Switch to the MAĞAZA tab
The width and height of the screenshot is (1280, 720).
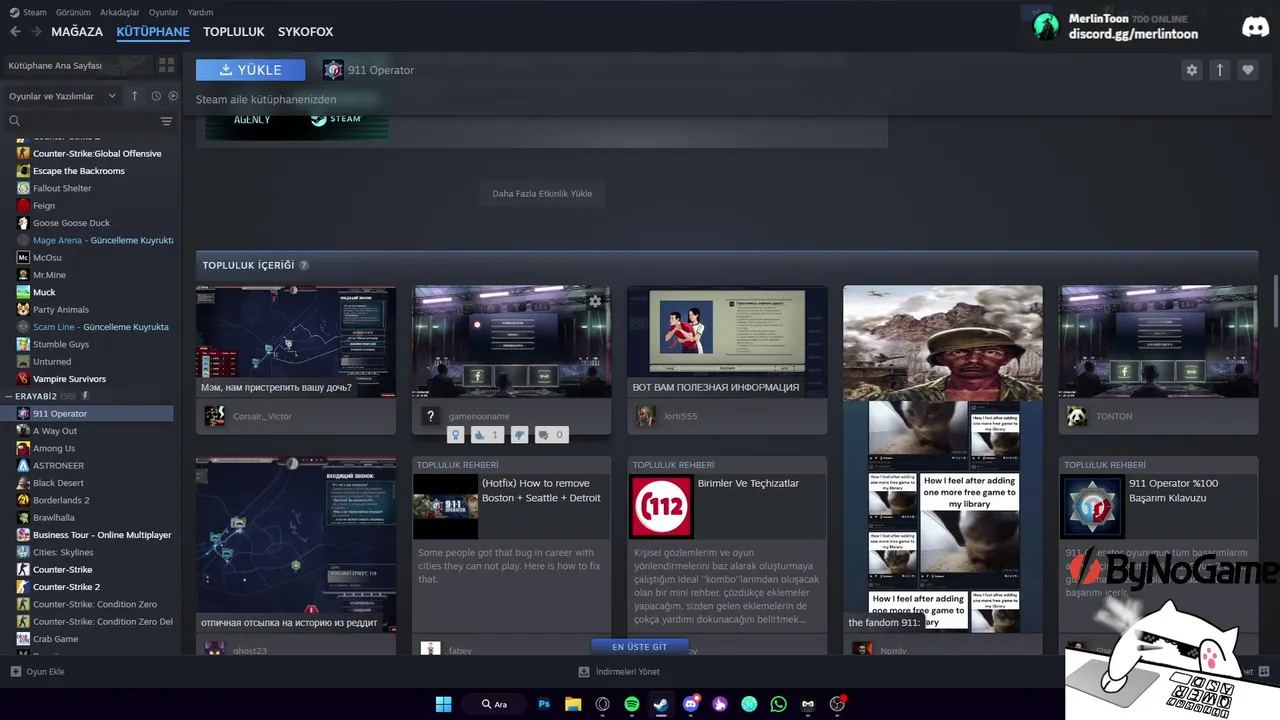click(77, 32)
